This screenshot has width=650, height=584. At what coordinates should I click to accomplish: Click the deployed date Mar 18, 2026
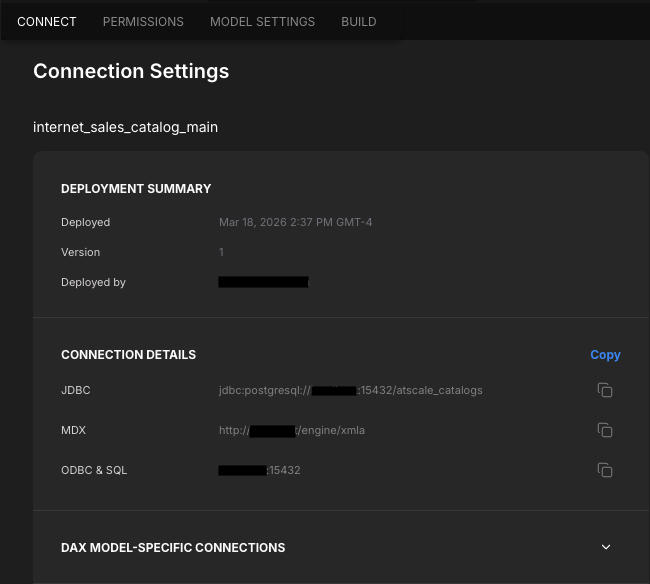[295, 222]
